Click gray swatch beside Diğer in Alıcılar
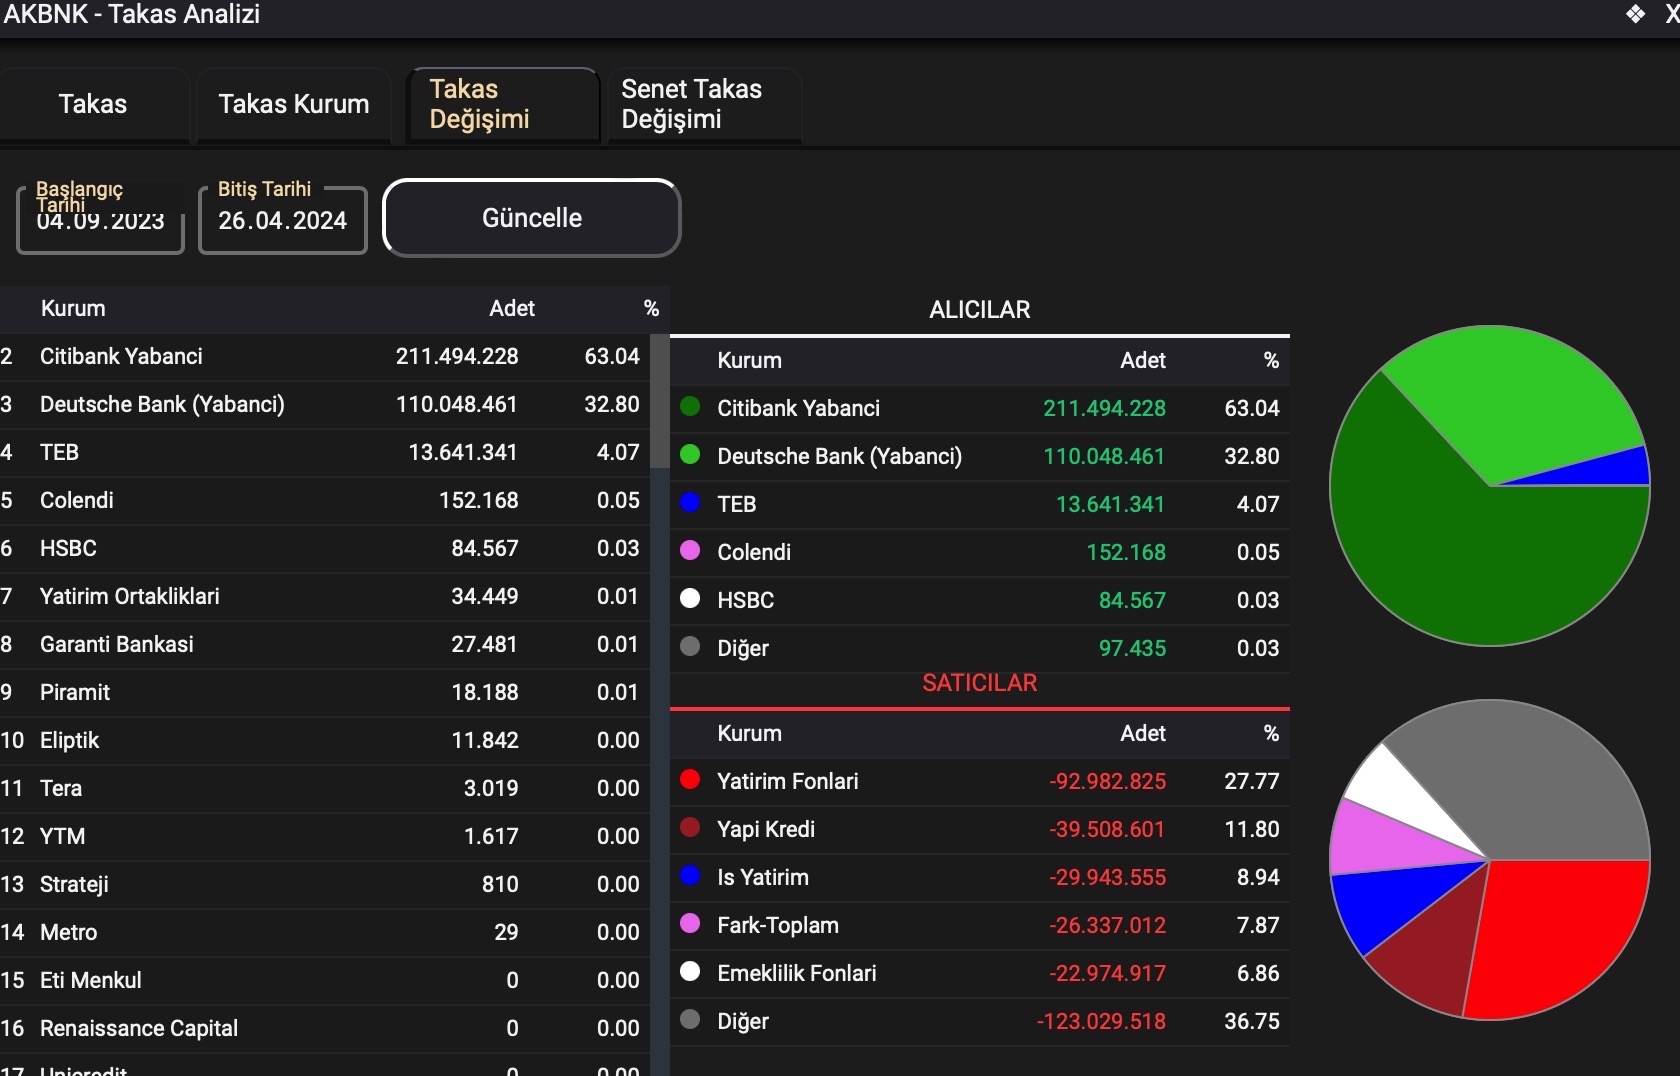This screenshot has height=1076, width=1680. (x=690, y=646)
